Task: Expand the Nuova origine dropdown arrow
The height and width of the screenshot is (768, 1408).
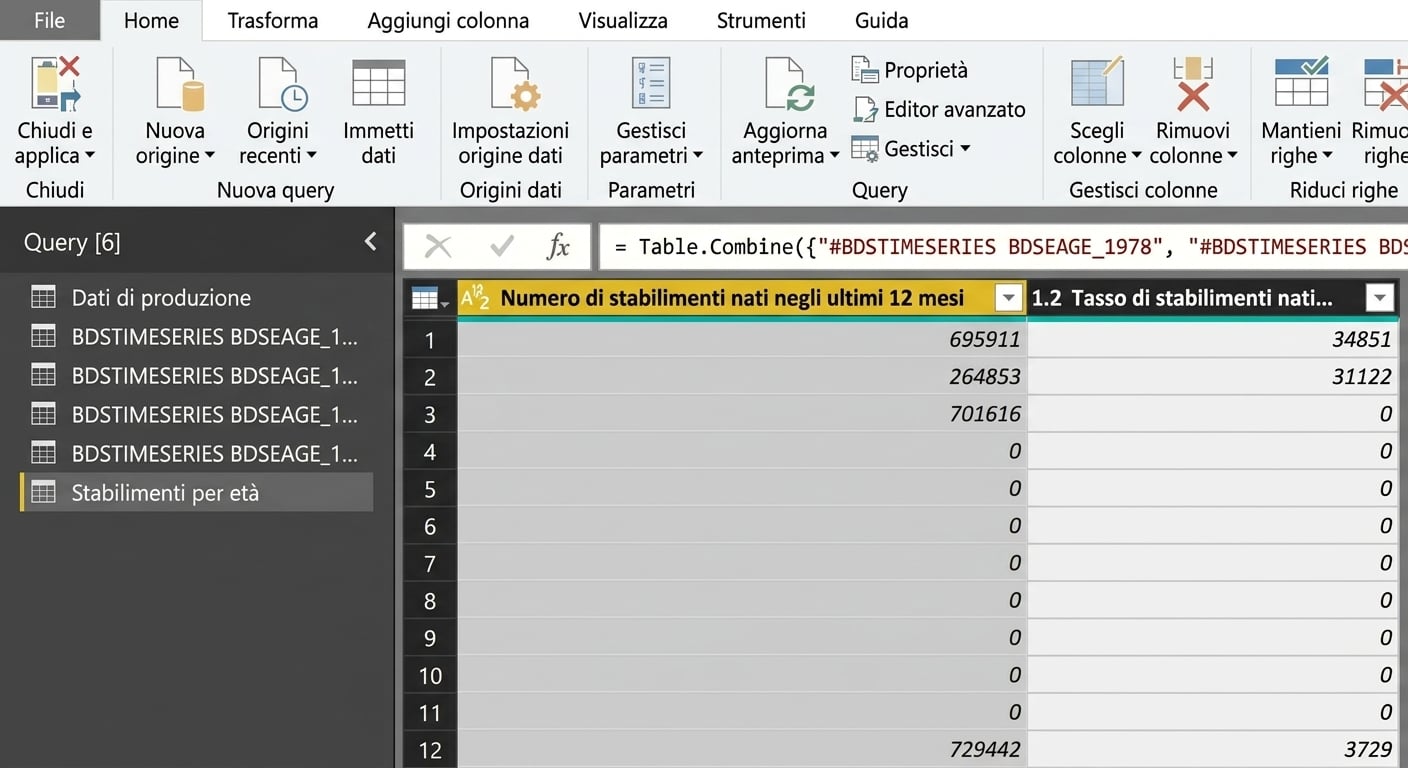Action: click(210, 156)
